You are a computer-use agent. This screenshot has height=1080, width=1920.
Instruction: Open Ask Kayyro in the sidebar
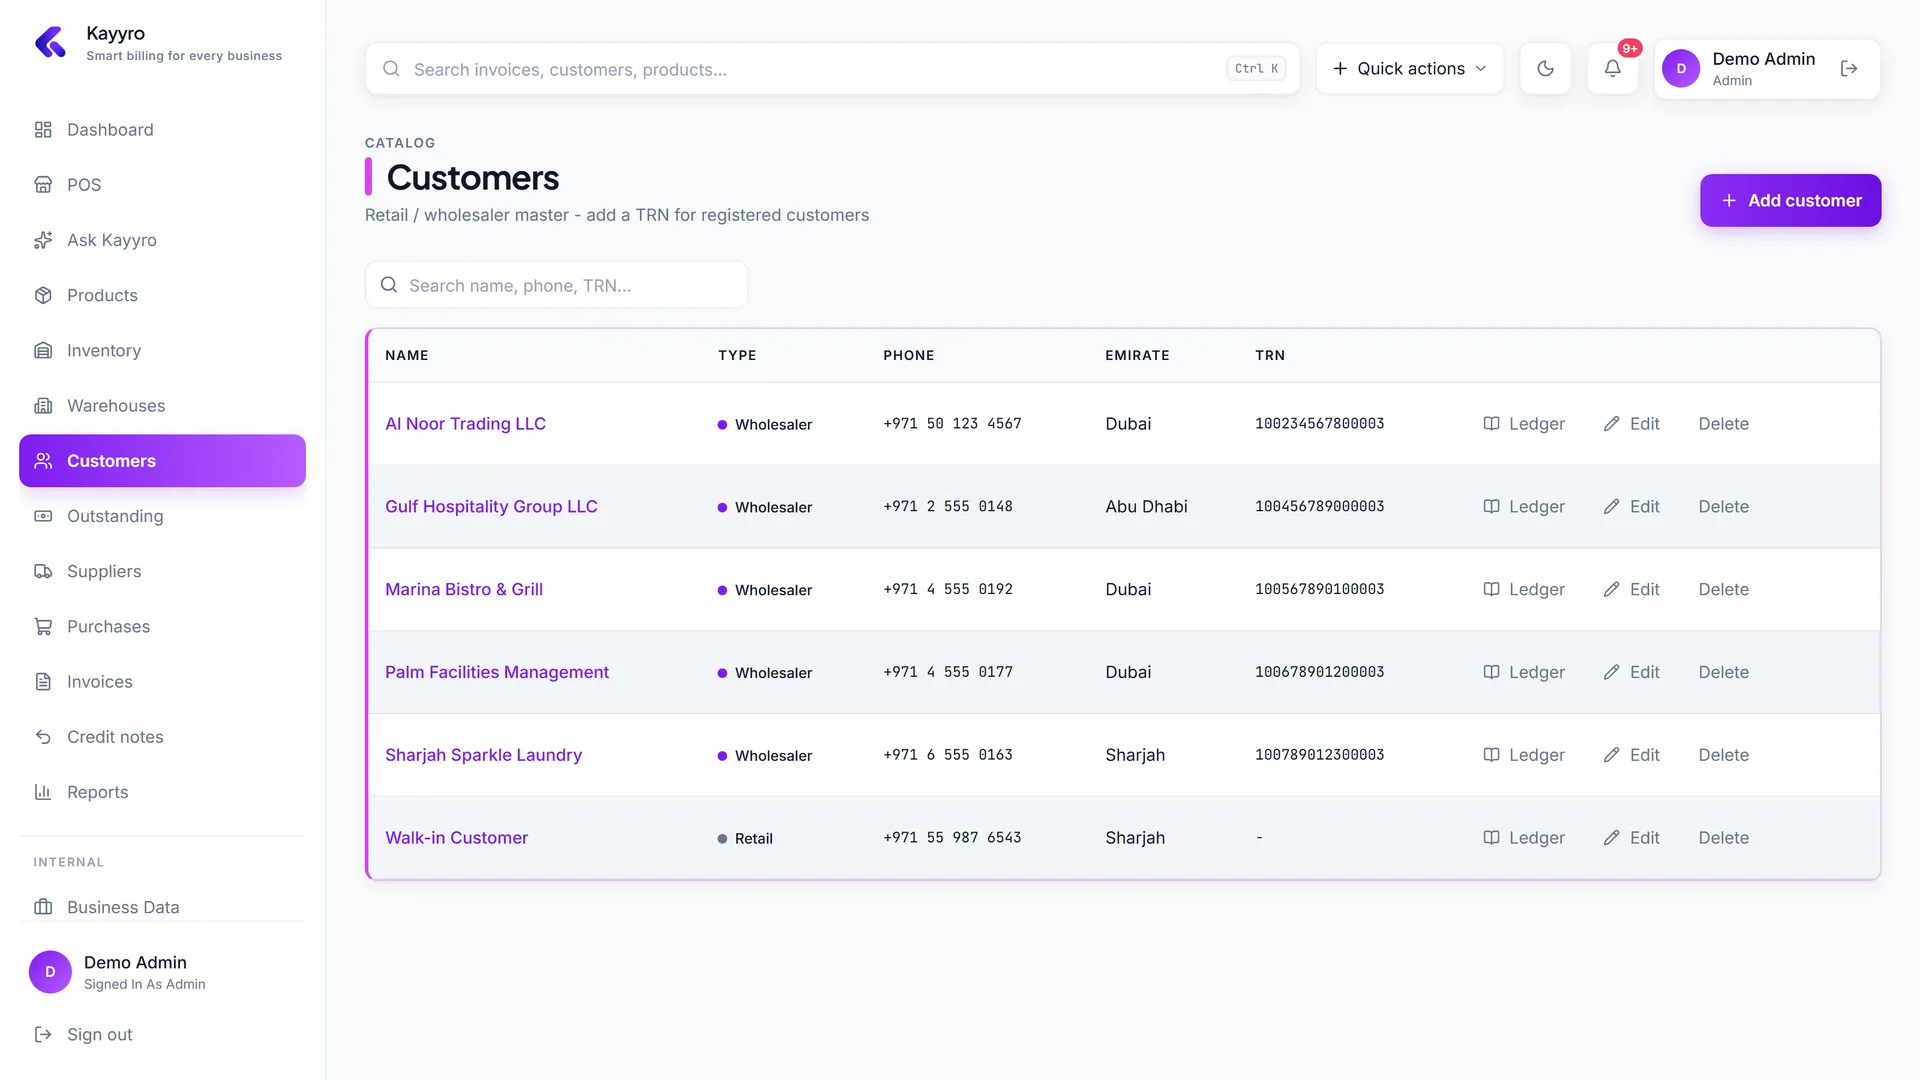162,240
